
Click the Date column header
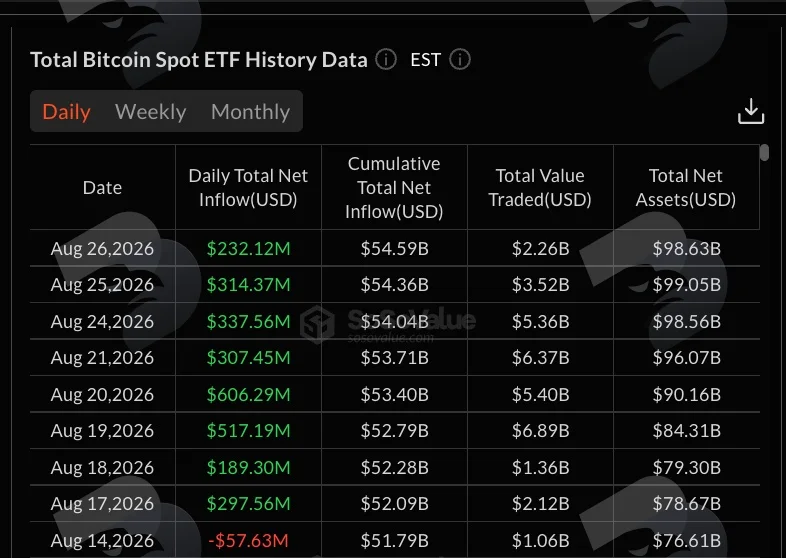102,188
